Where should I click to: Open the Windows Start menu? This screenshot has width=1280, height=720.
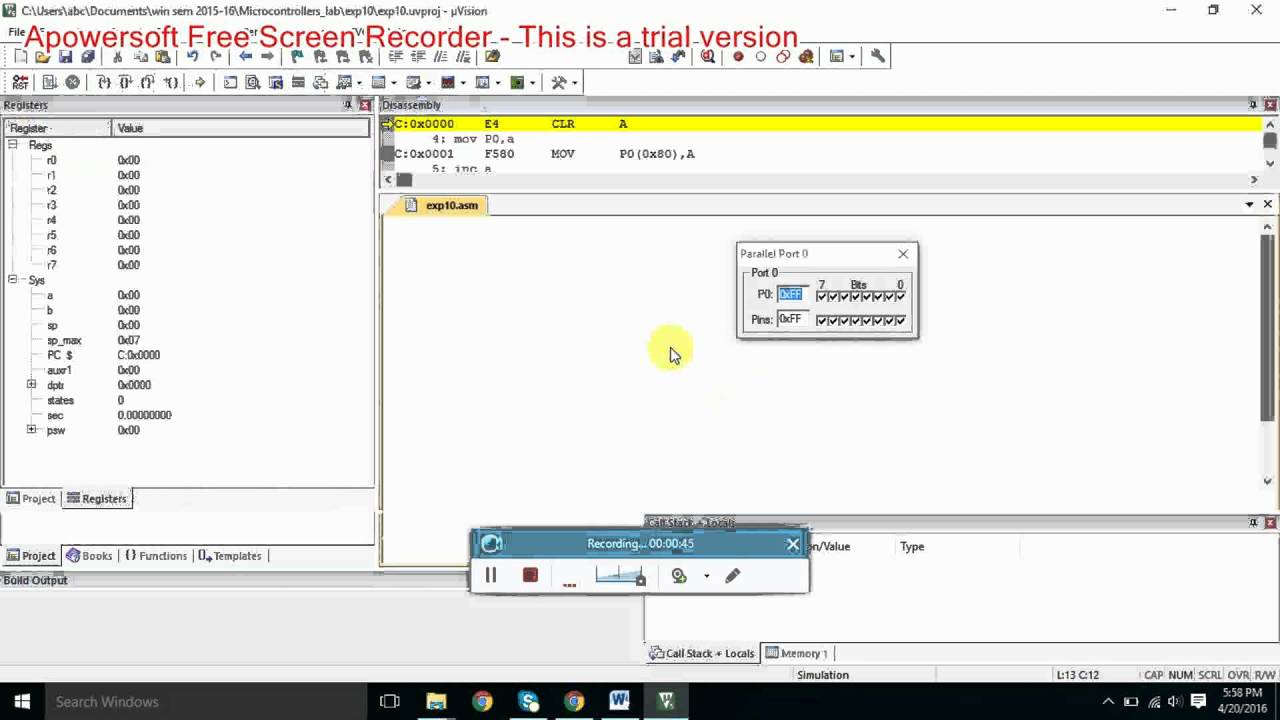[x=22, y=701]
